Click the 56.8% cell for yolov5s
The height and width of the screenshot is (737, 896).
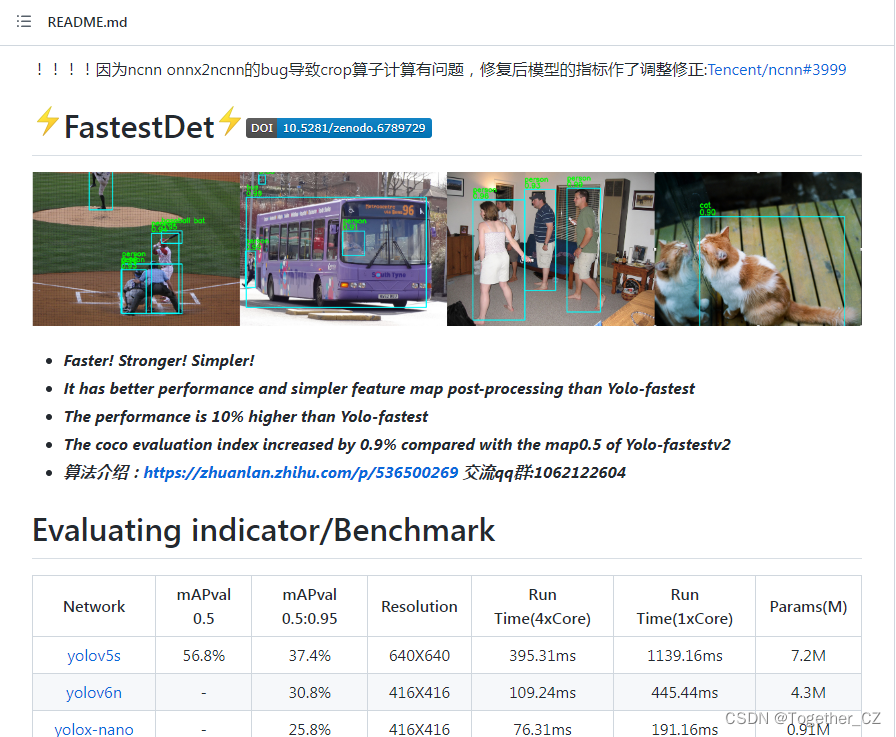point(203,655)
